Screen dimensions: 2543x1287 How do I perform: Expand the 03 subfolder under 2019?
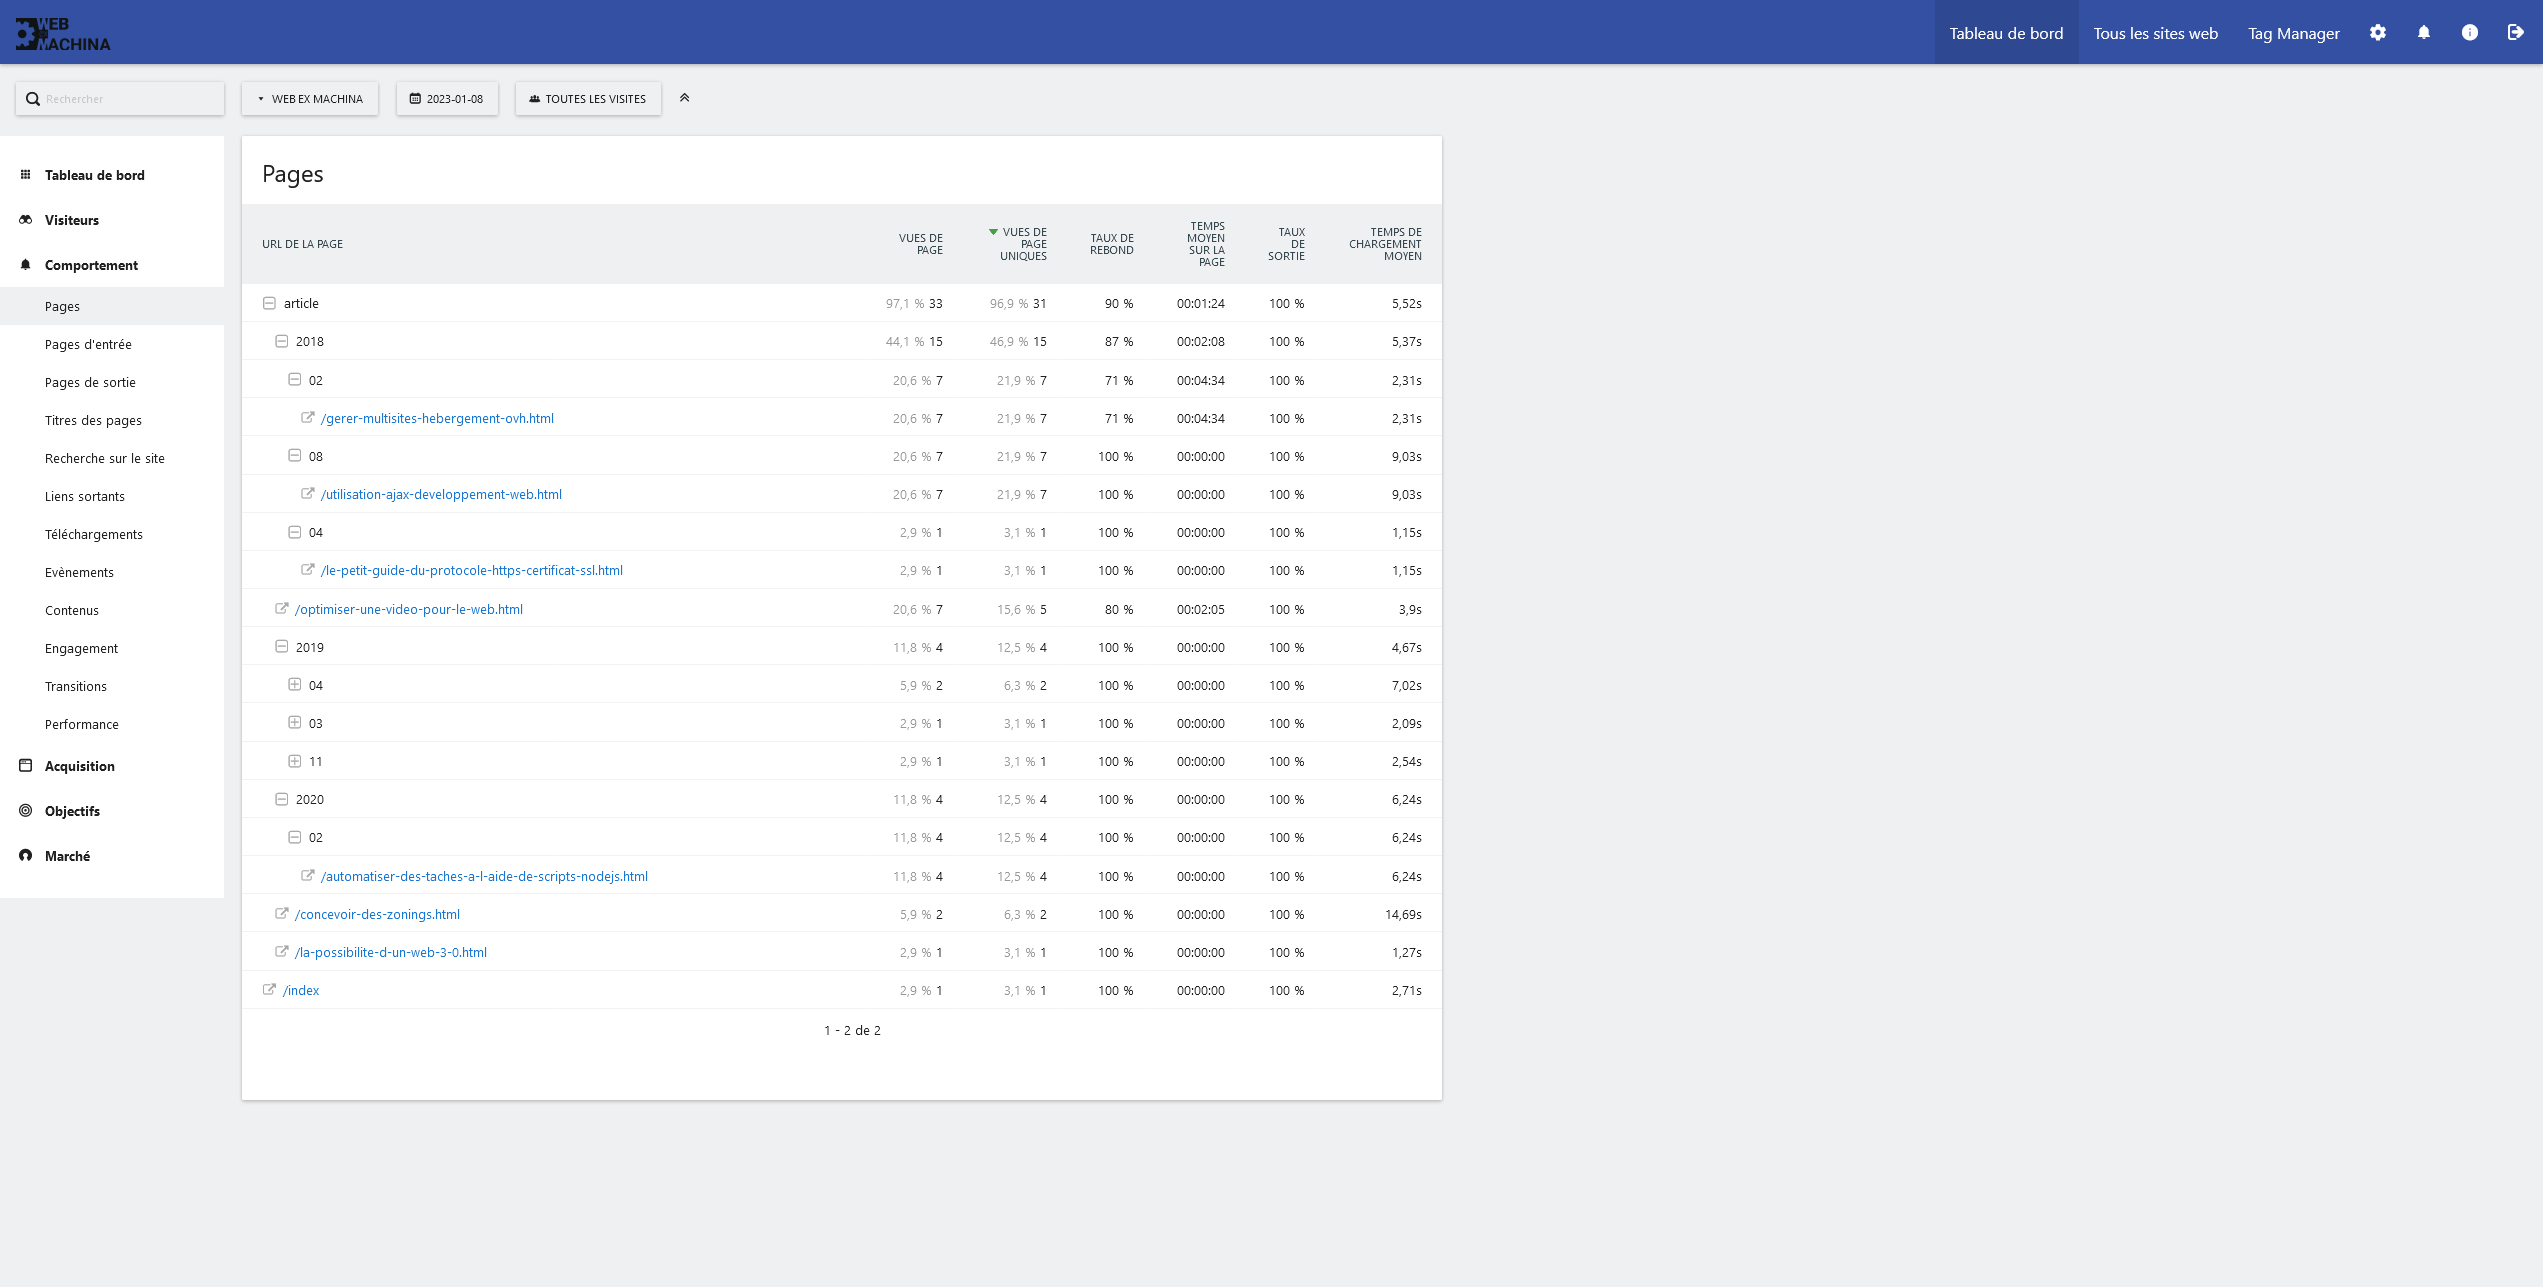[295, 723]
